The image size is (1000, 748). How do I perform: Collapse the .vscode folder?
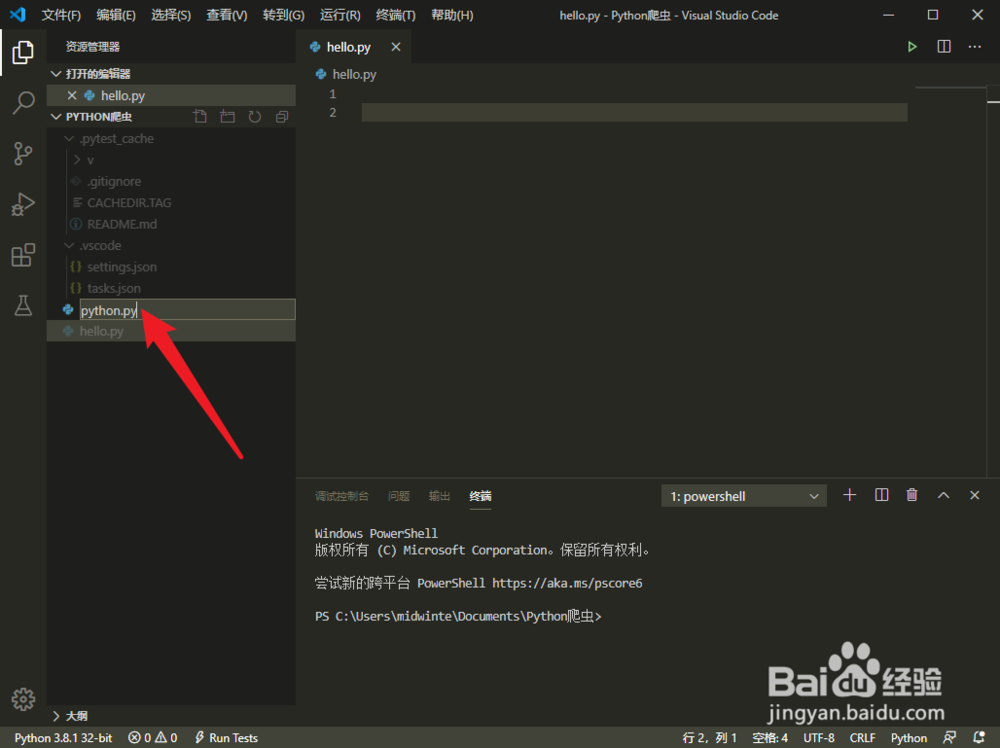69,246
